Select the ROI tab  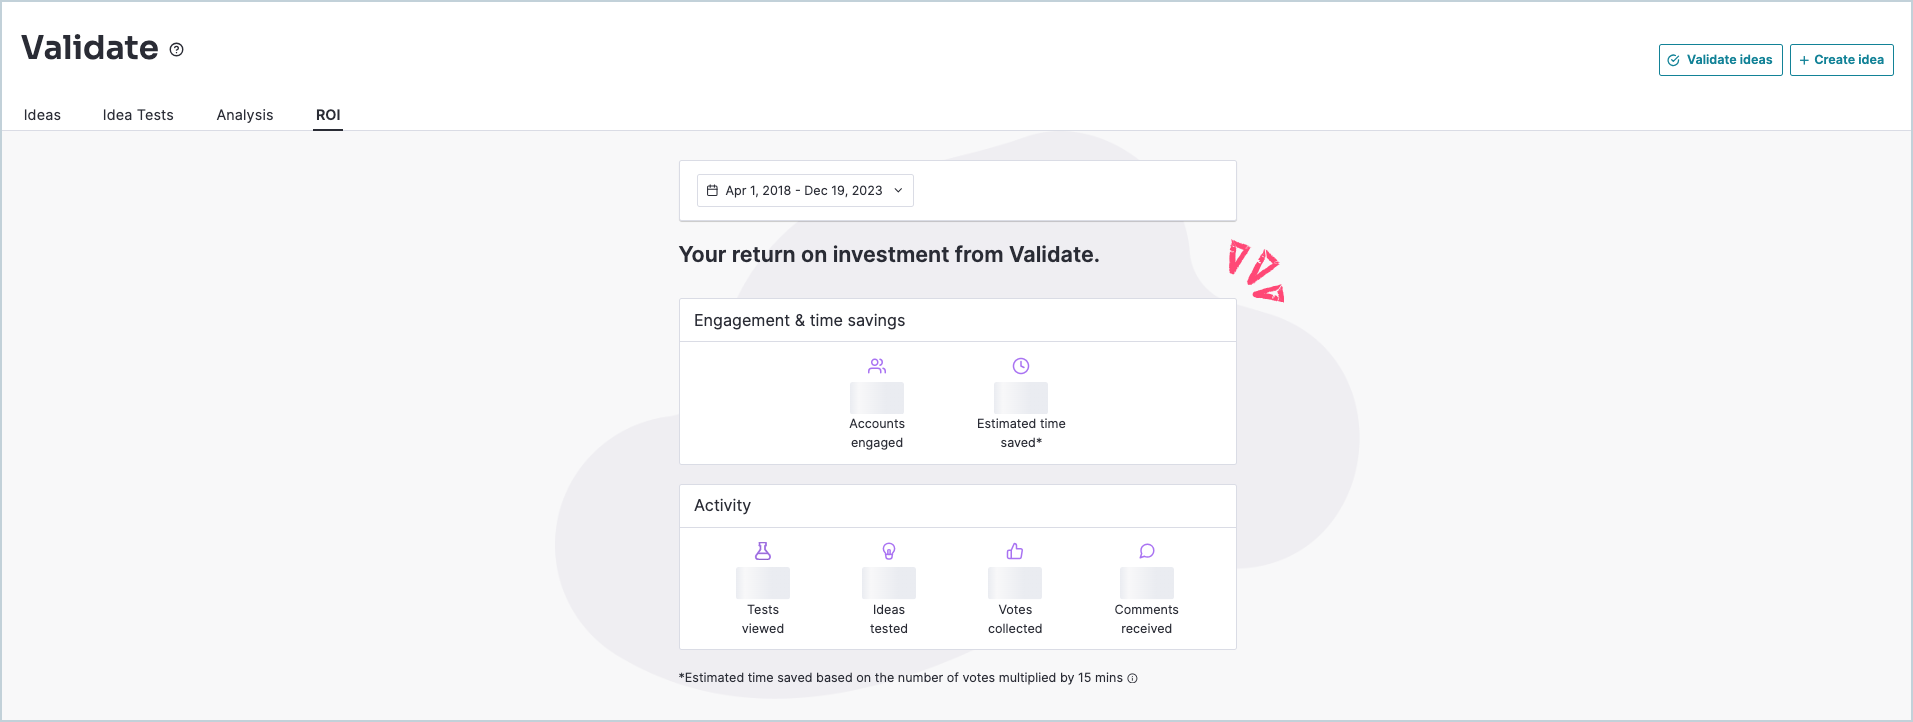(x=328, y=115)
